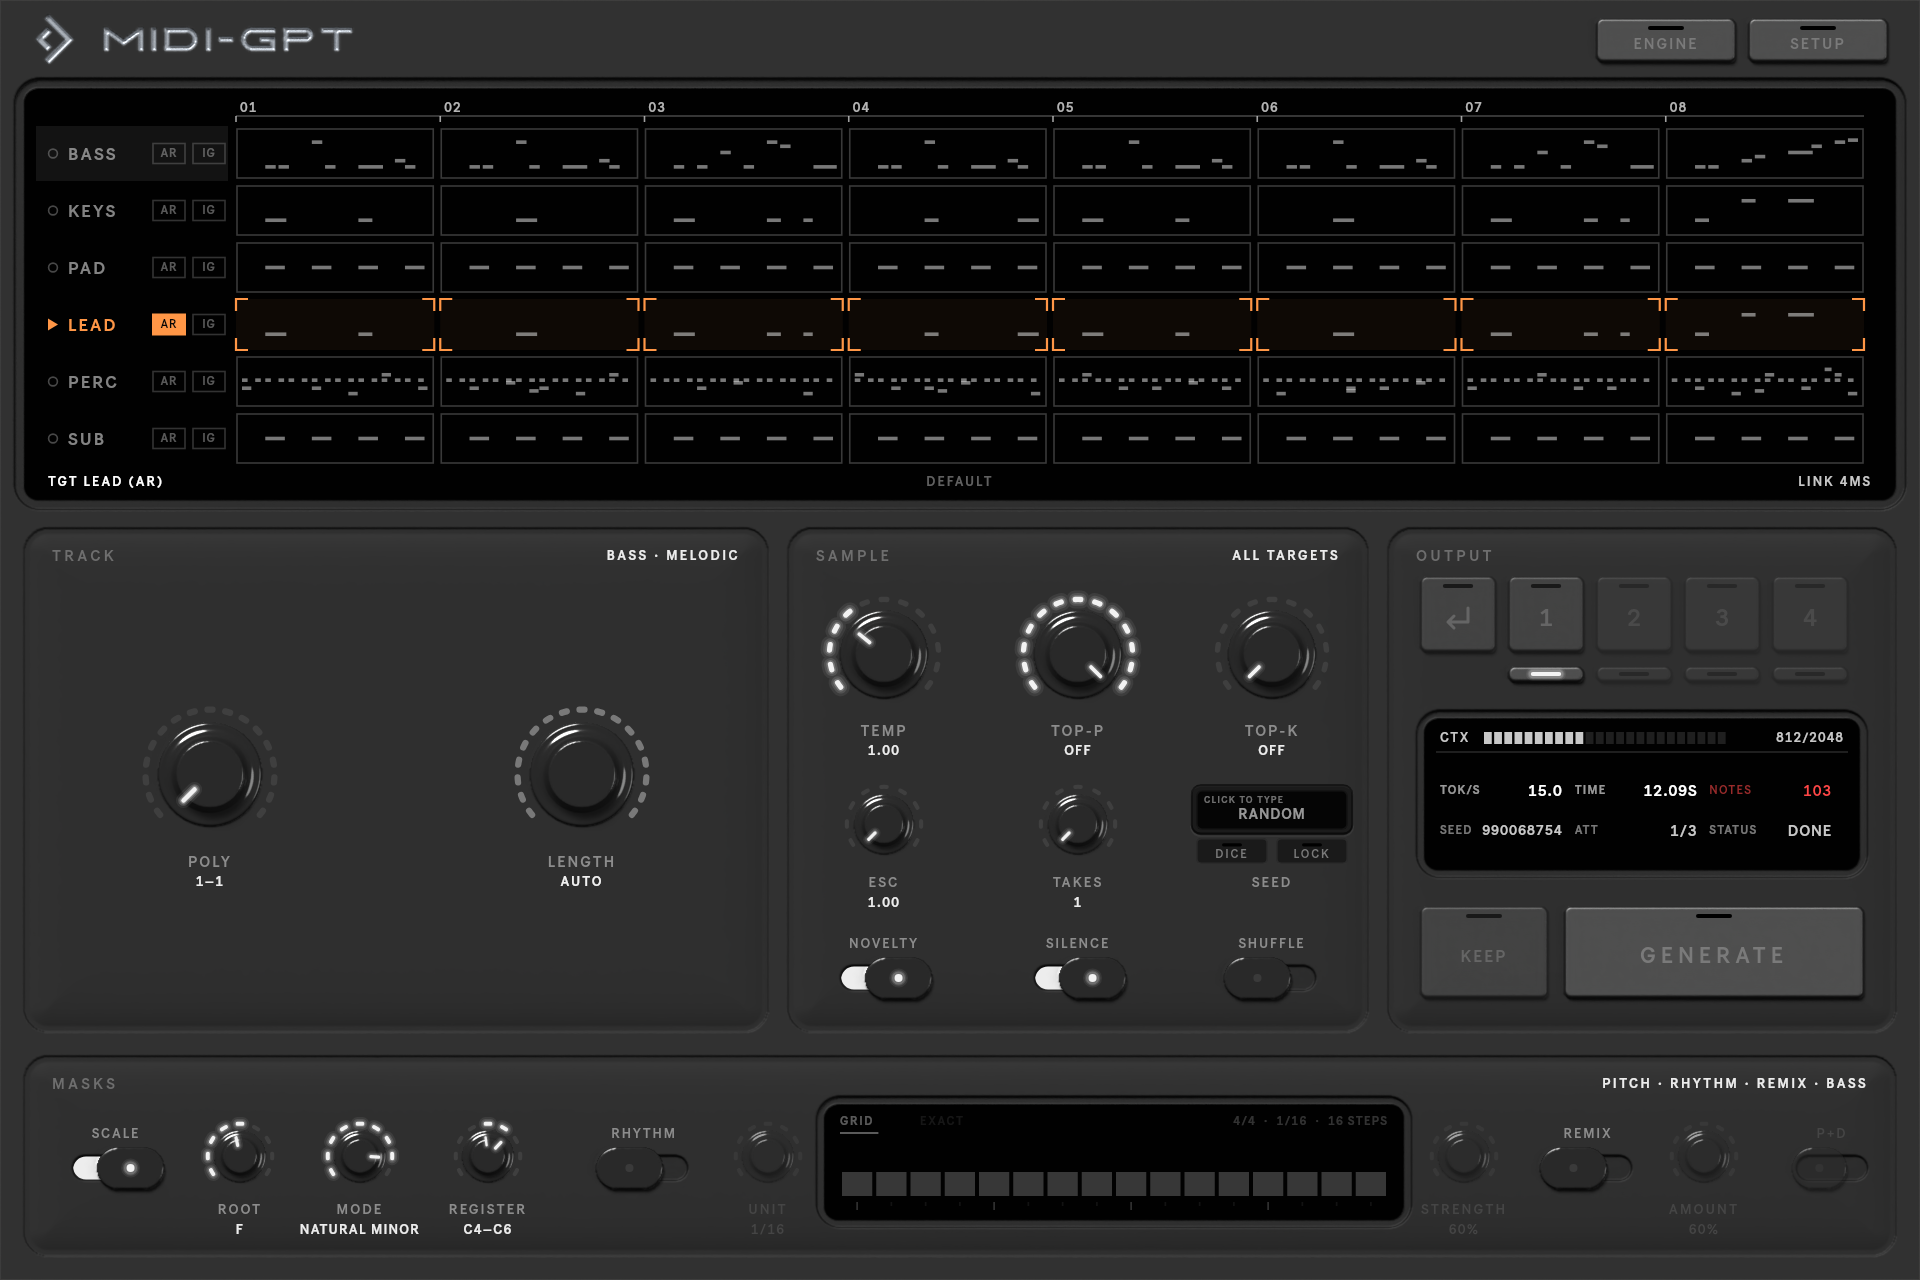Screen dimensions: 1920x1280
Task: Disable the active AR on LEAD track
Action: (168, 324)
